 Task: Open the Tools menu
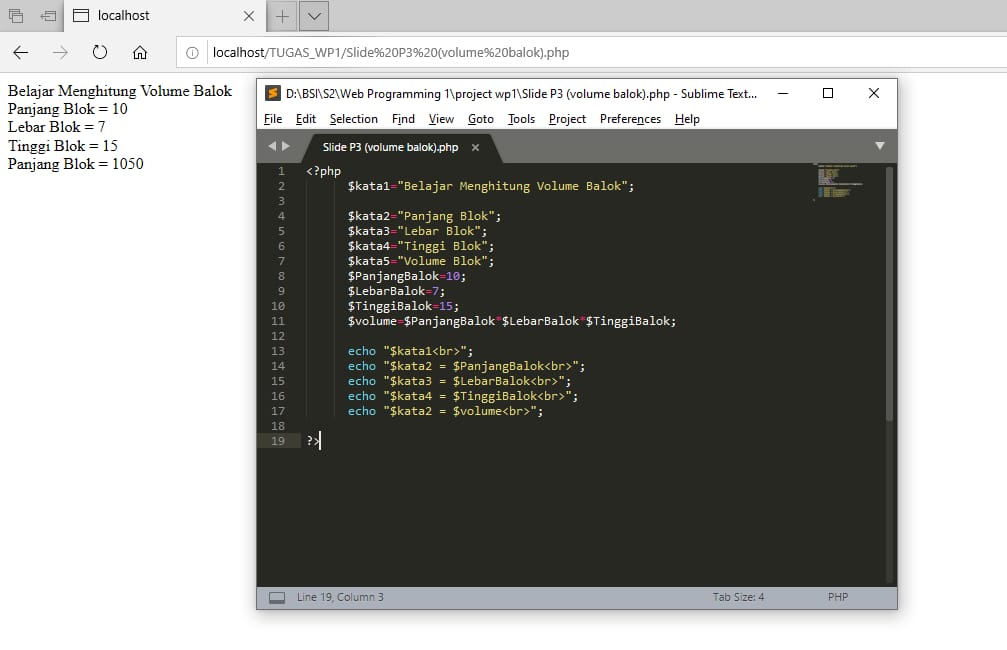521,119
